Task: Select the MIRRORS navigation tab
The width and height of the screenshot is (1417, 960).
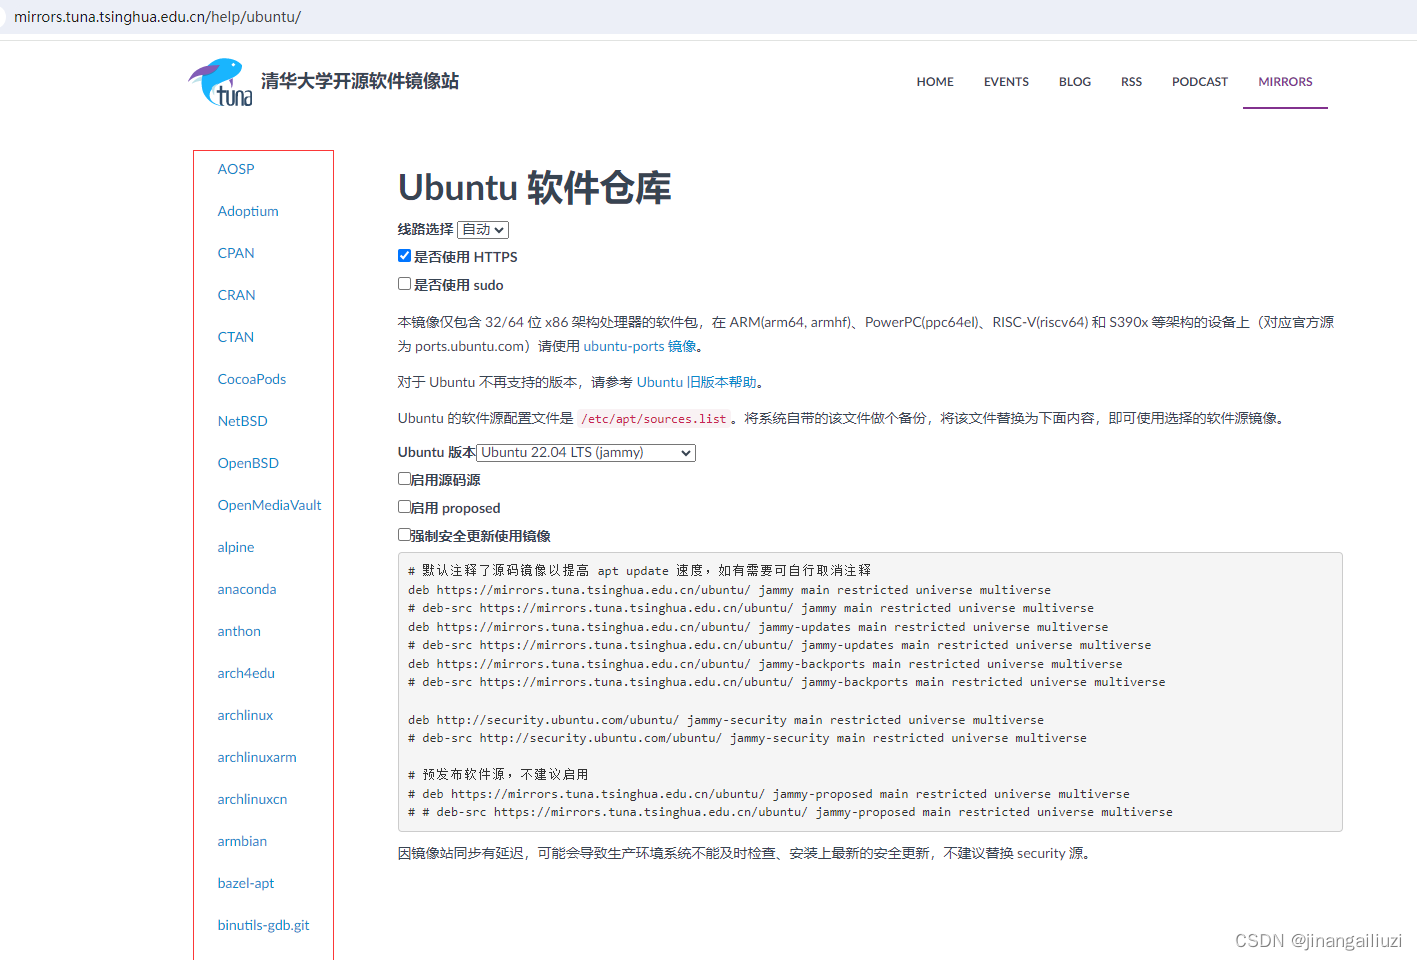Action: click(x=1285, y=82)
